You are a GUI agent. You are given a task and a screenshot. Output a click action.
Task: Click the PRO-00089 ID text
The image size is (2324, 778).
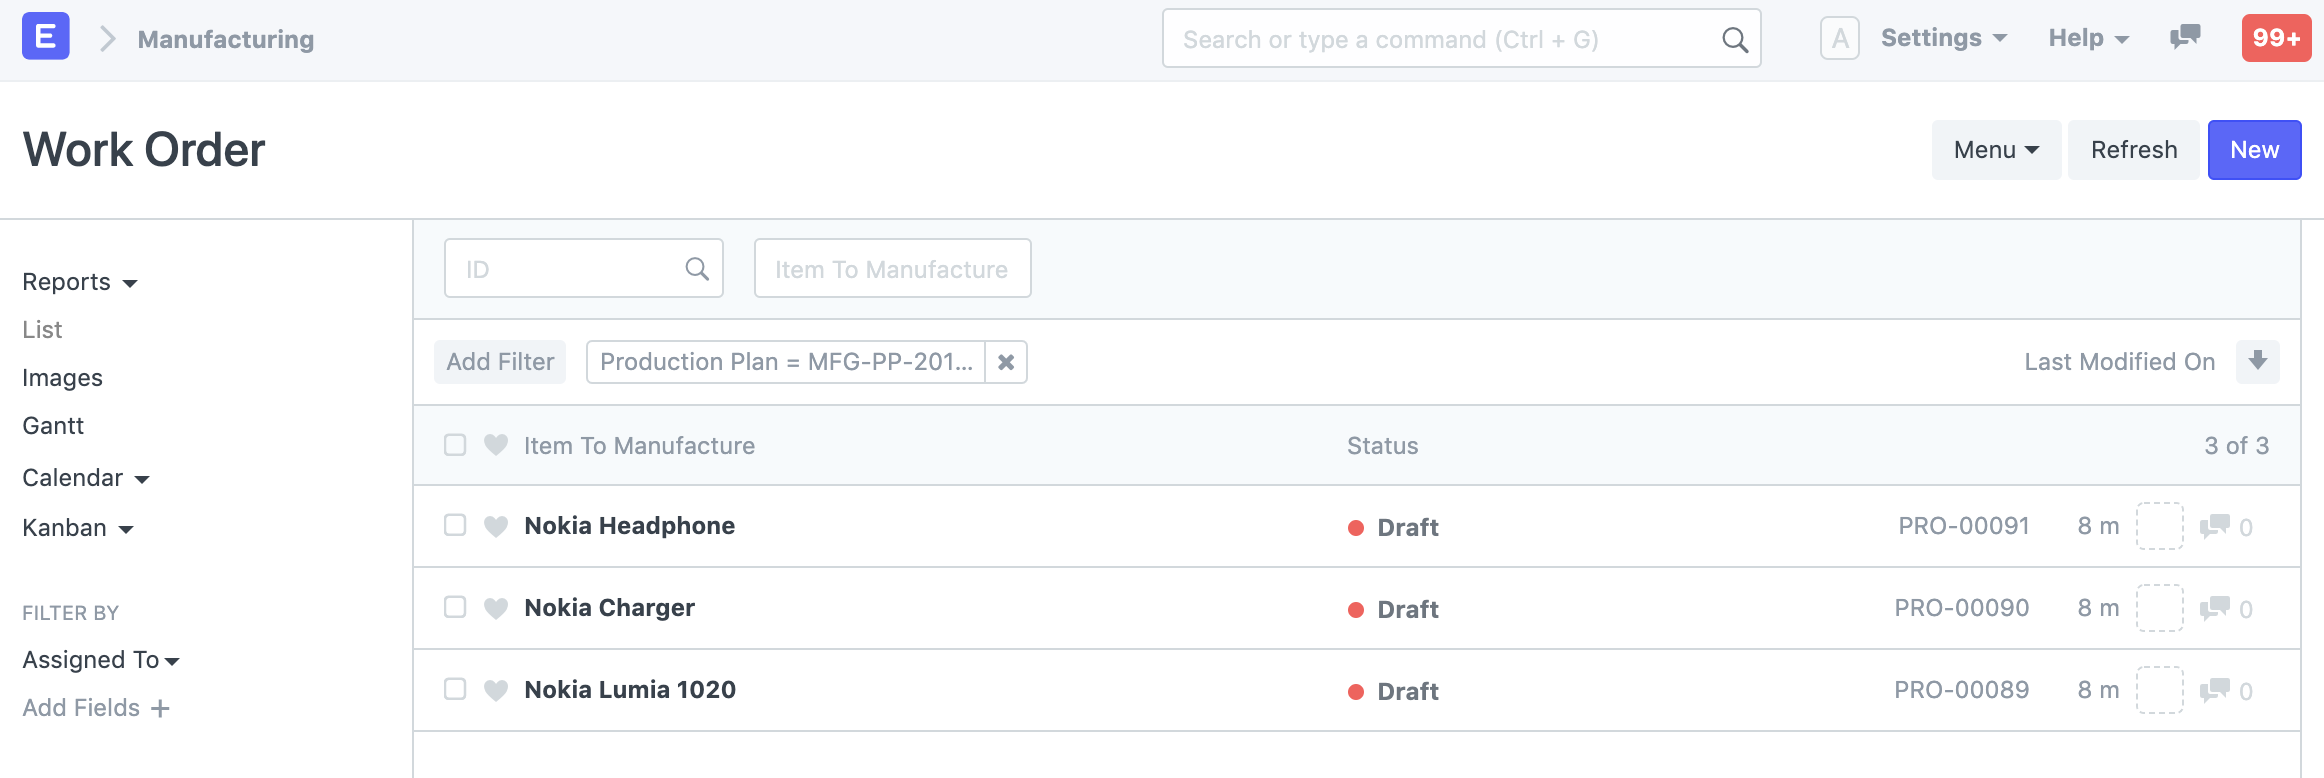1962,690
